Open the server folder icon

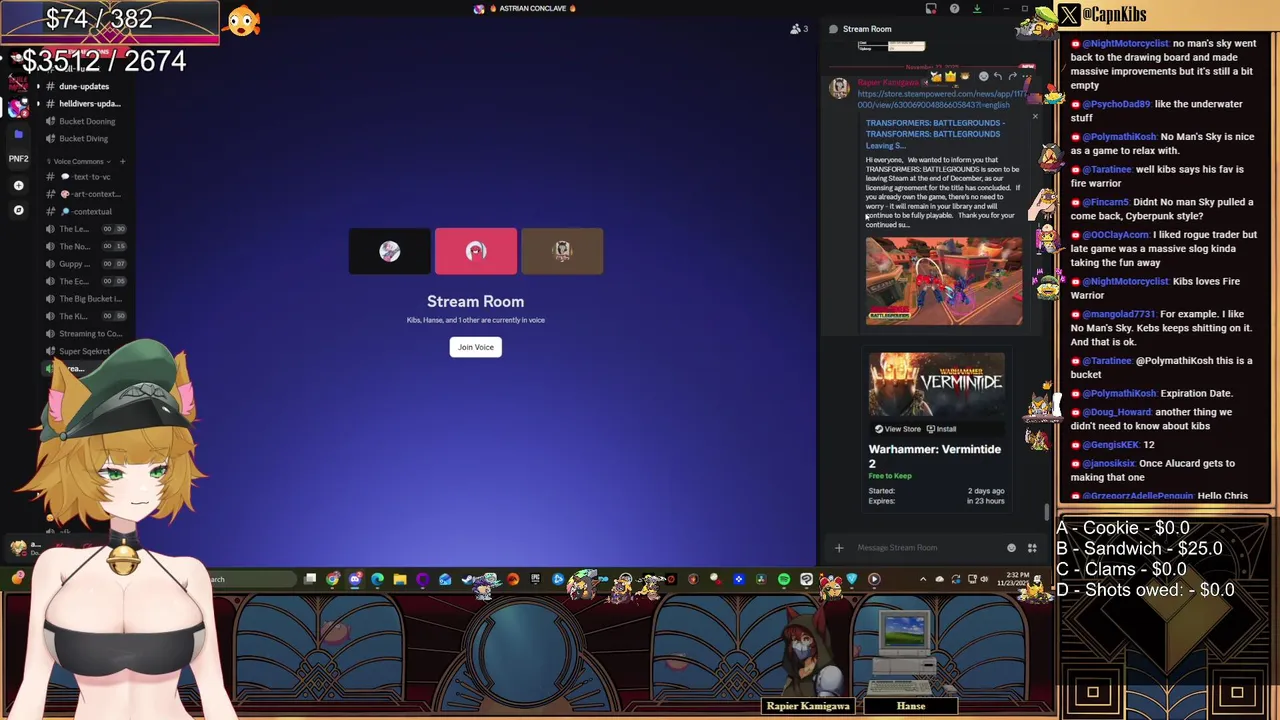point(18,134)
